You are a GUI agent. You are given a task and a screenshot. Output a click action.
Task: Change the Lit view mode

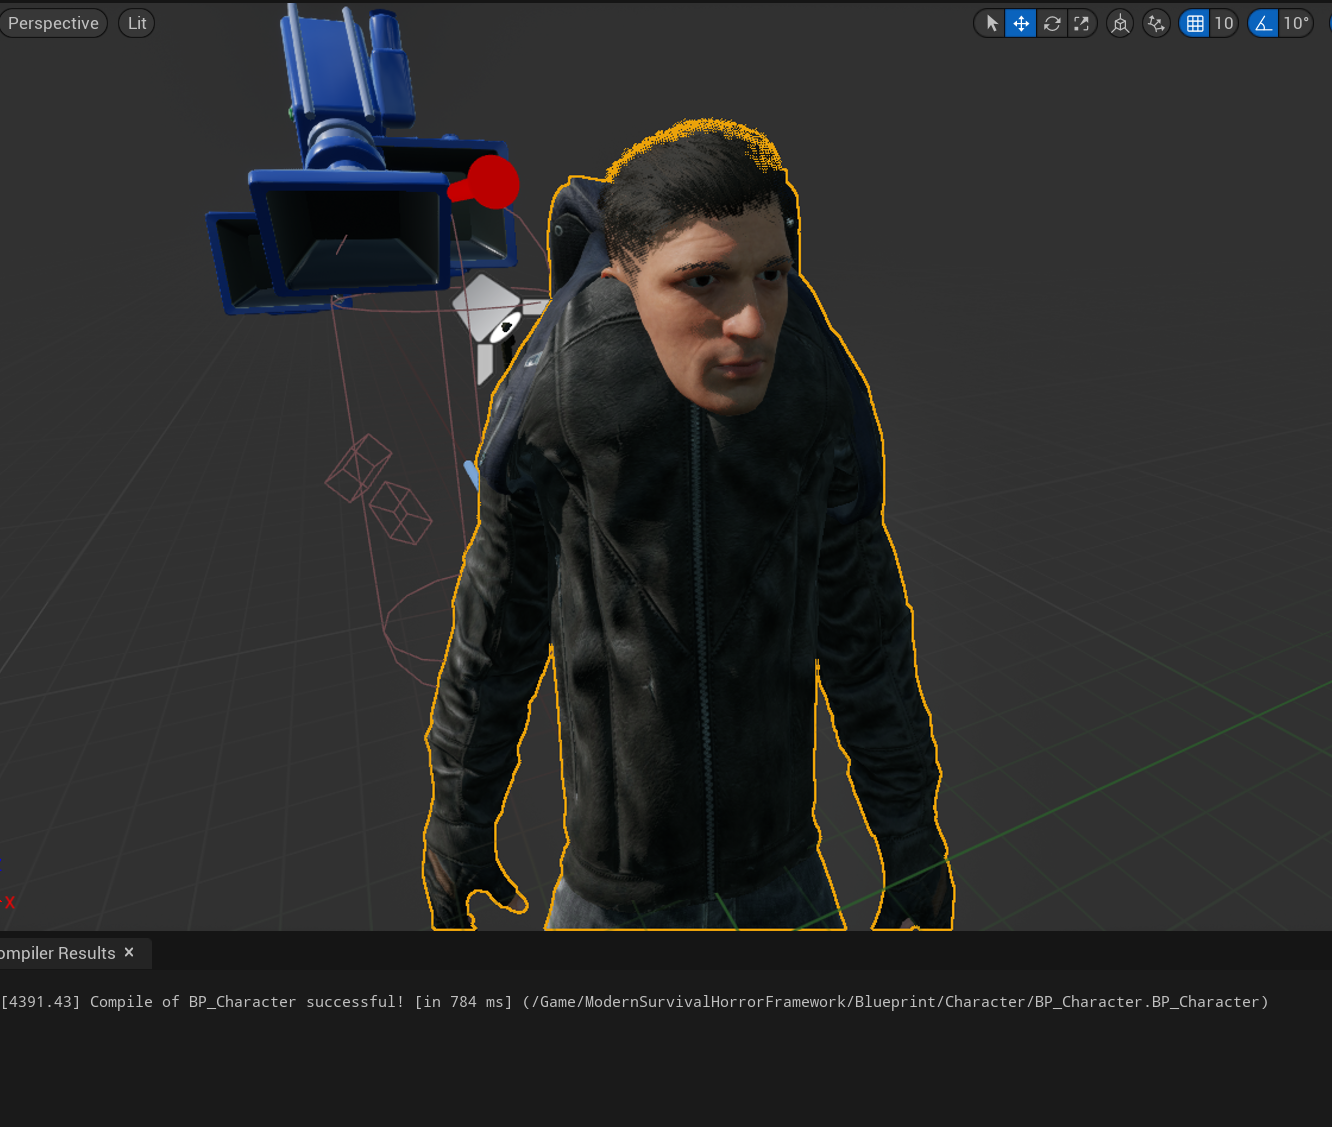[x=137, y=23]
